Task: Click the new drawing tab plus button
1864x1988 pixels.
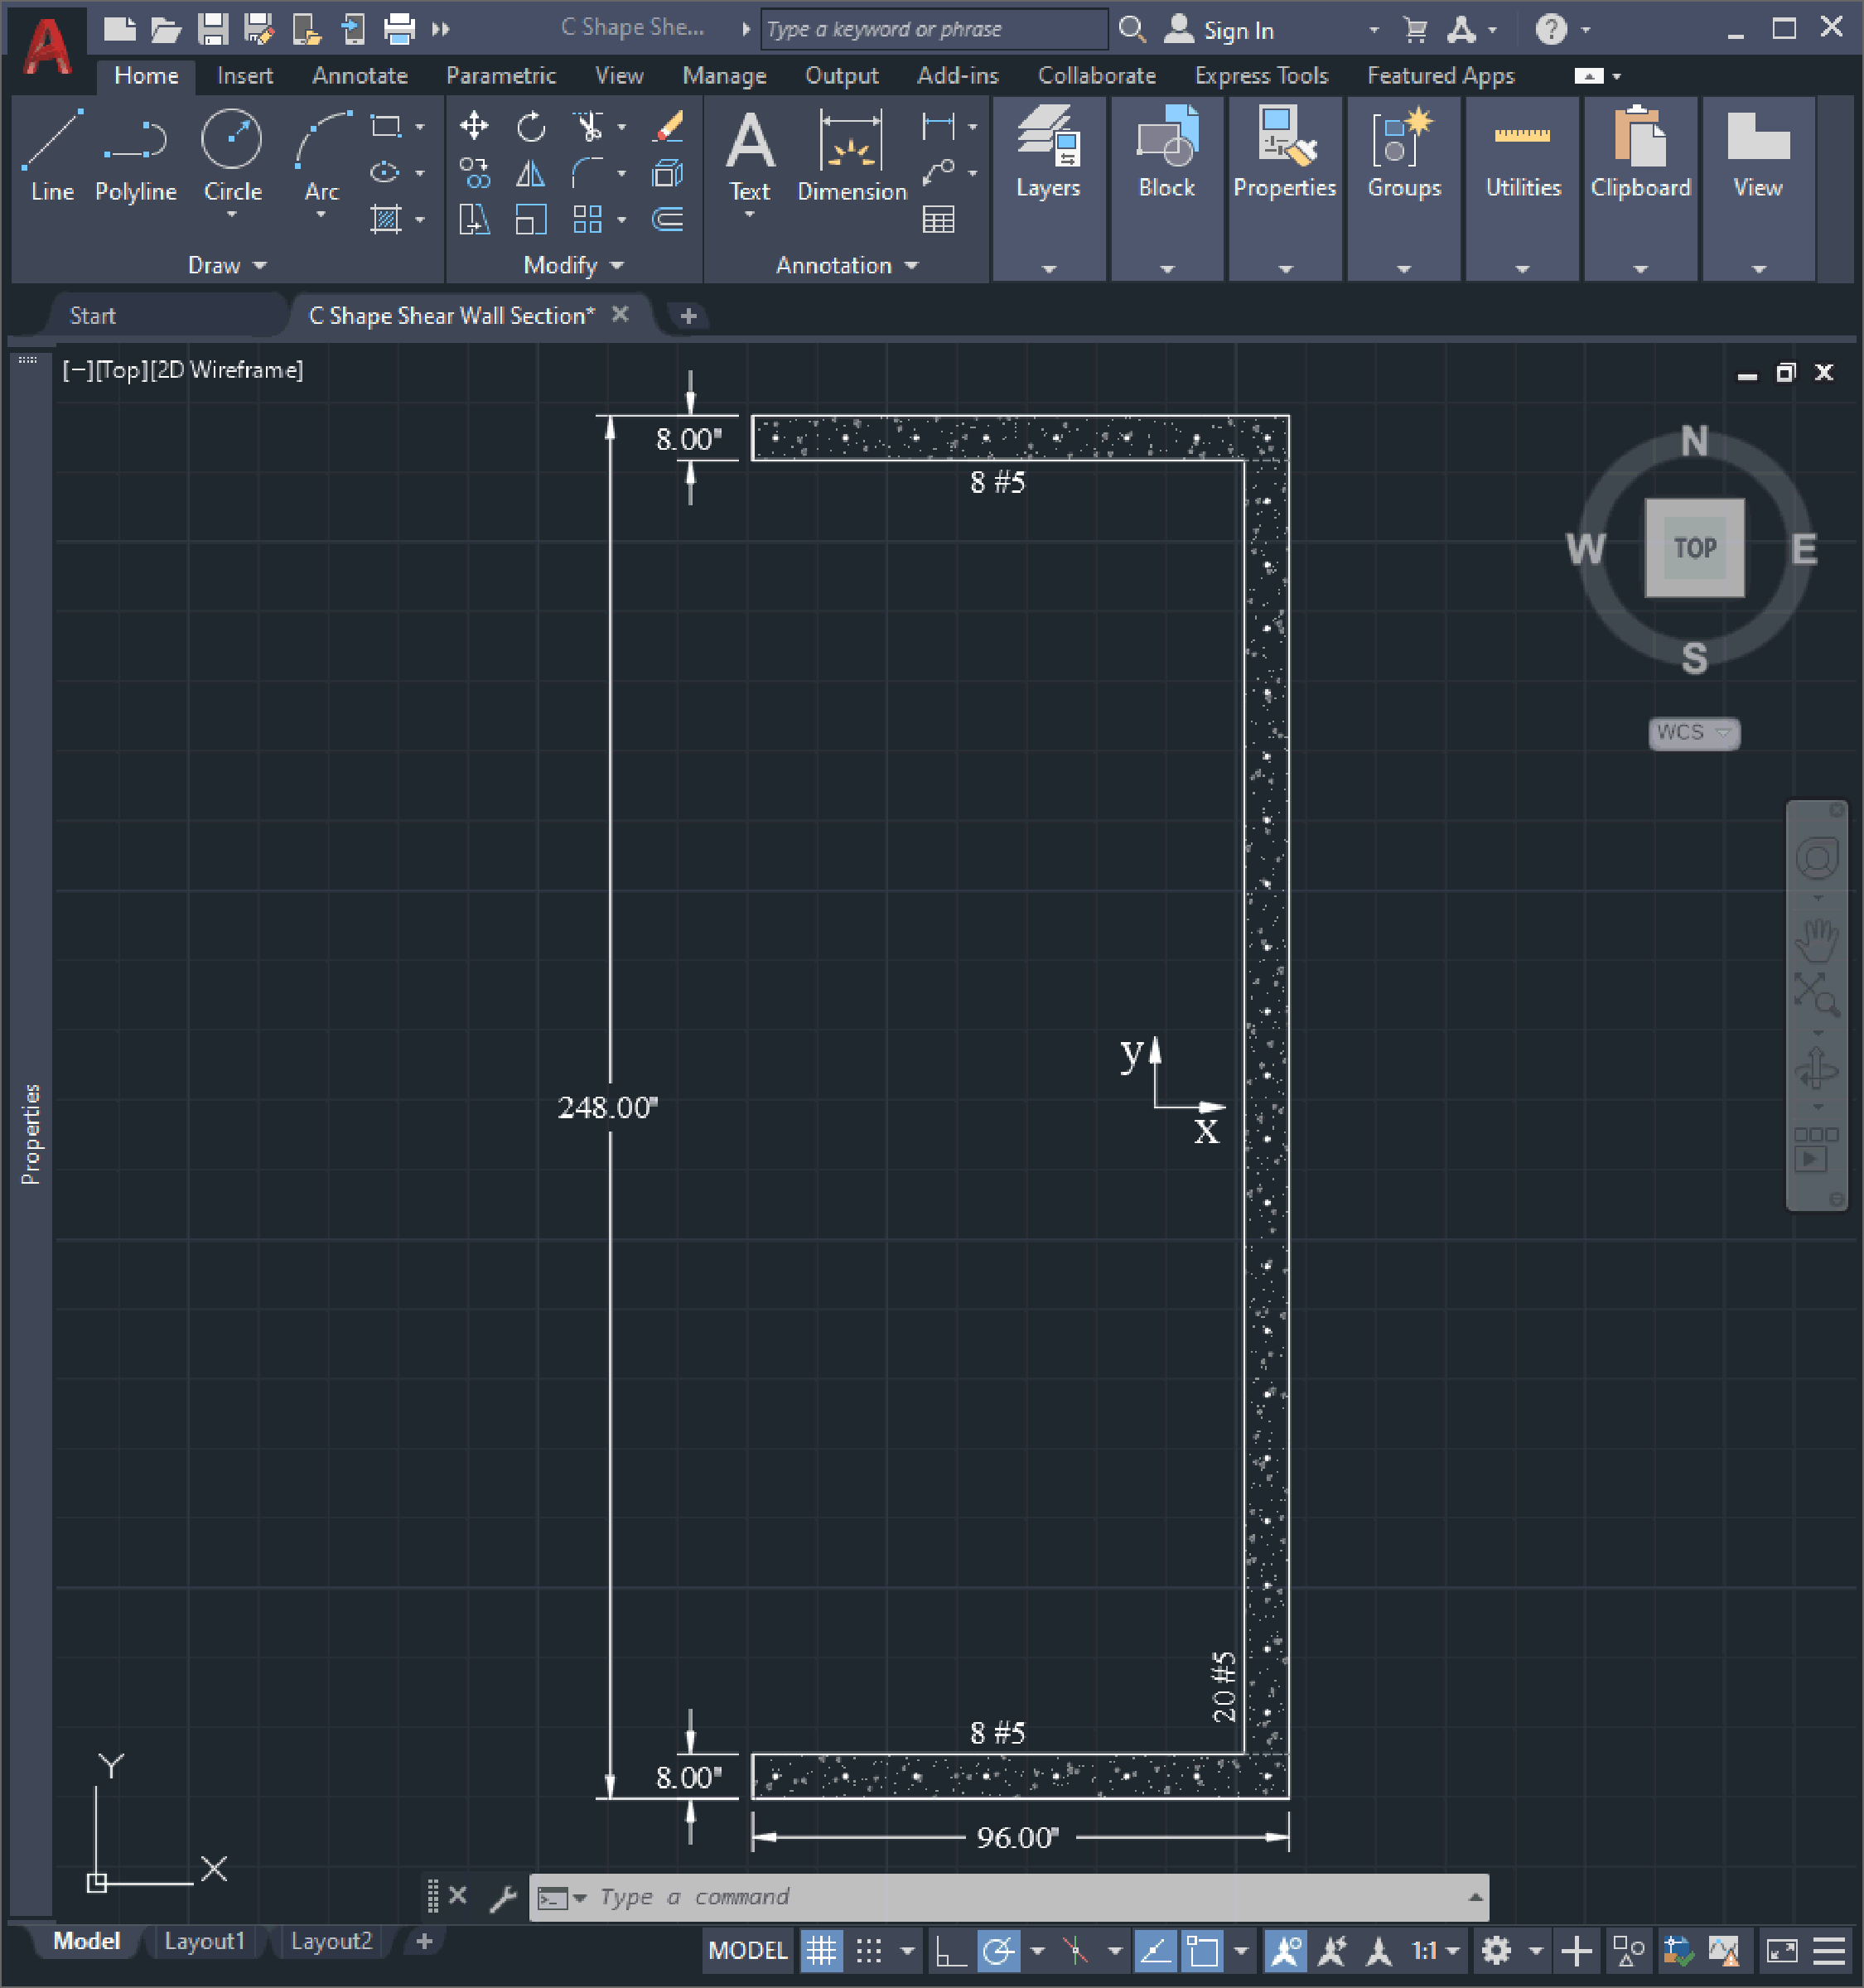Action: point(688,316)
